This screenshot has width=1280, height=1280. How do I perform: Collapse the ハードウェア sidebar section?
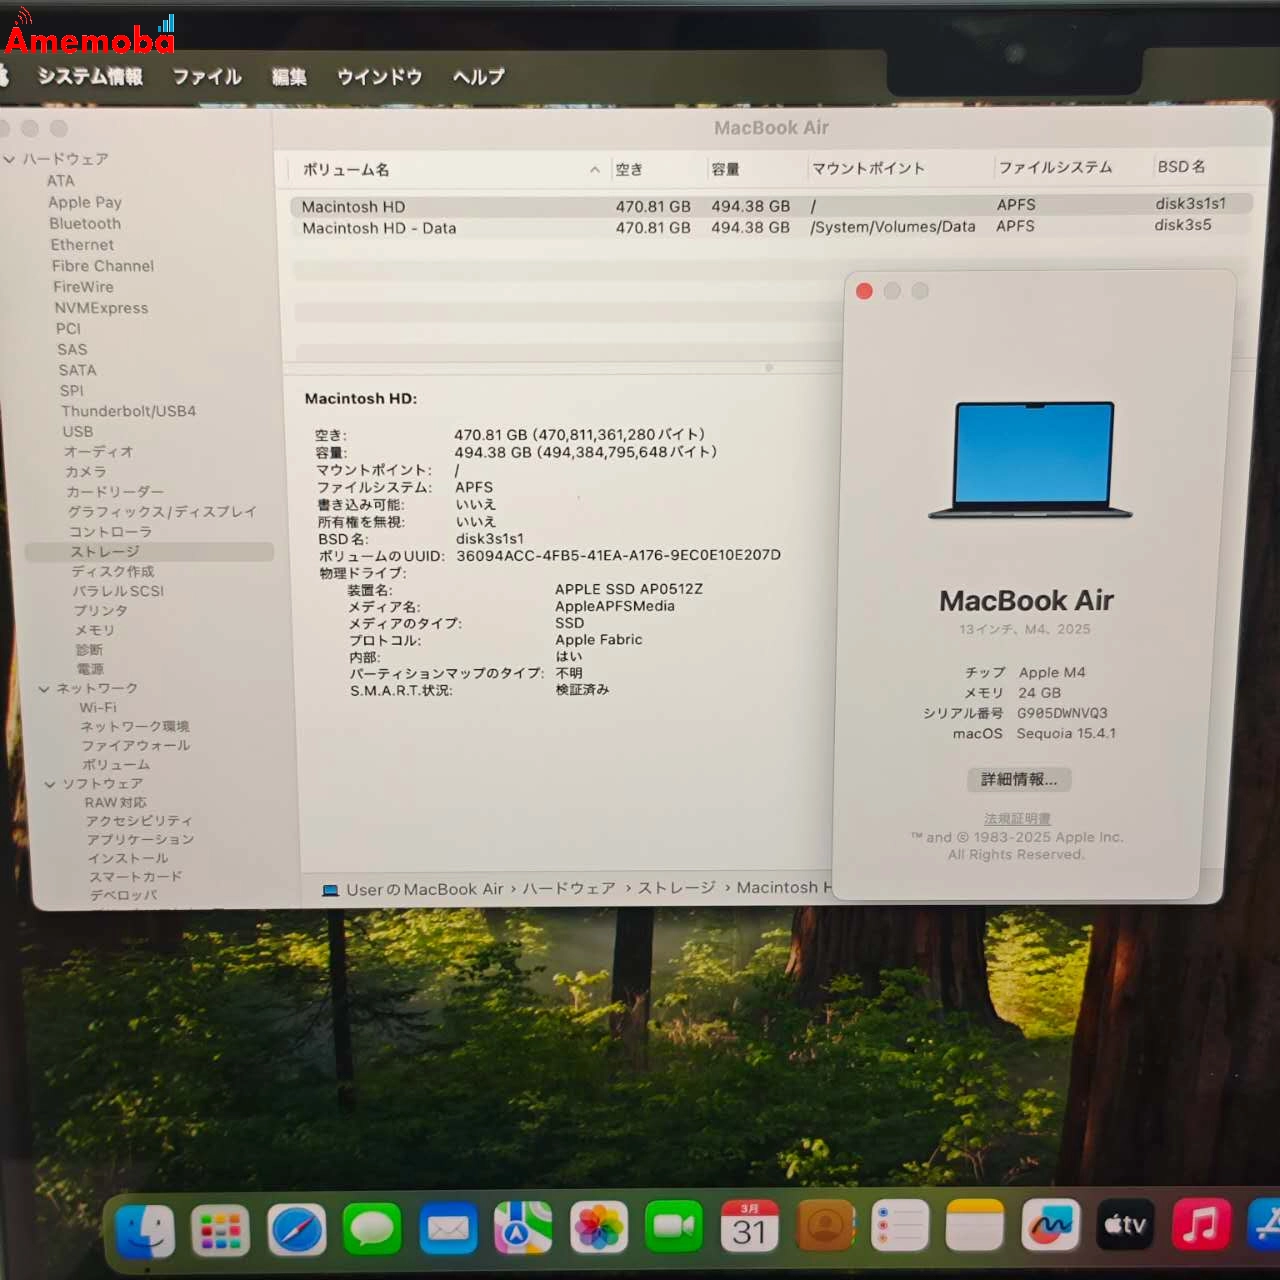(x=9, y=159)
